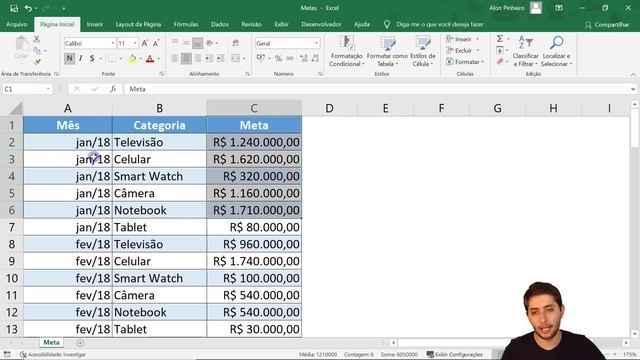
Task: Click the Decrease Decimal icon
Action: [315, 58]
